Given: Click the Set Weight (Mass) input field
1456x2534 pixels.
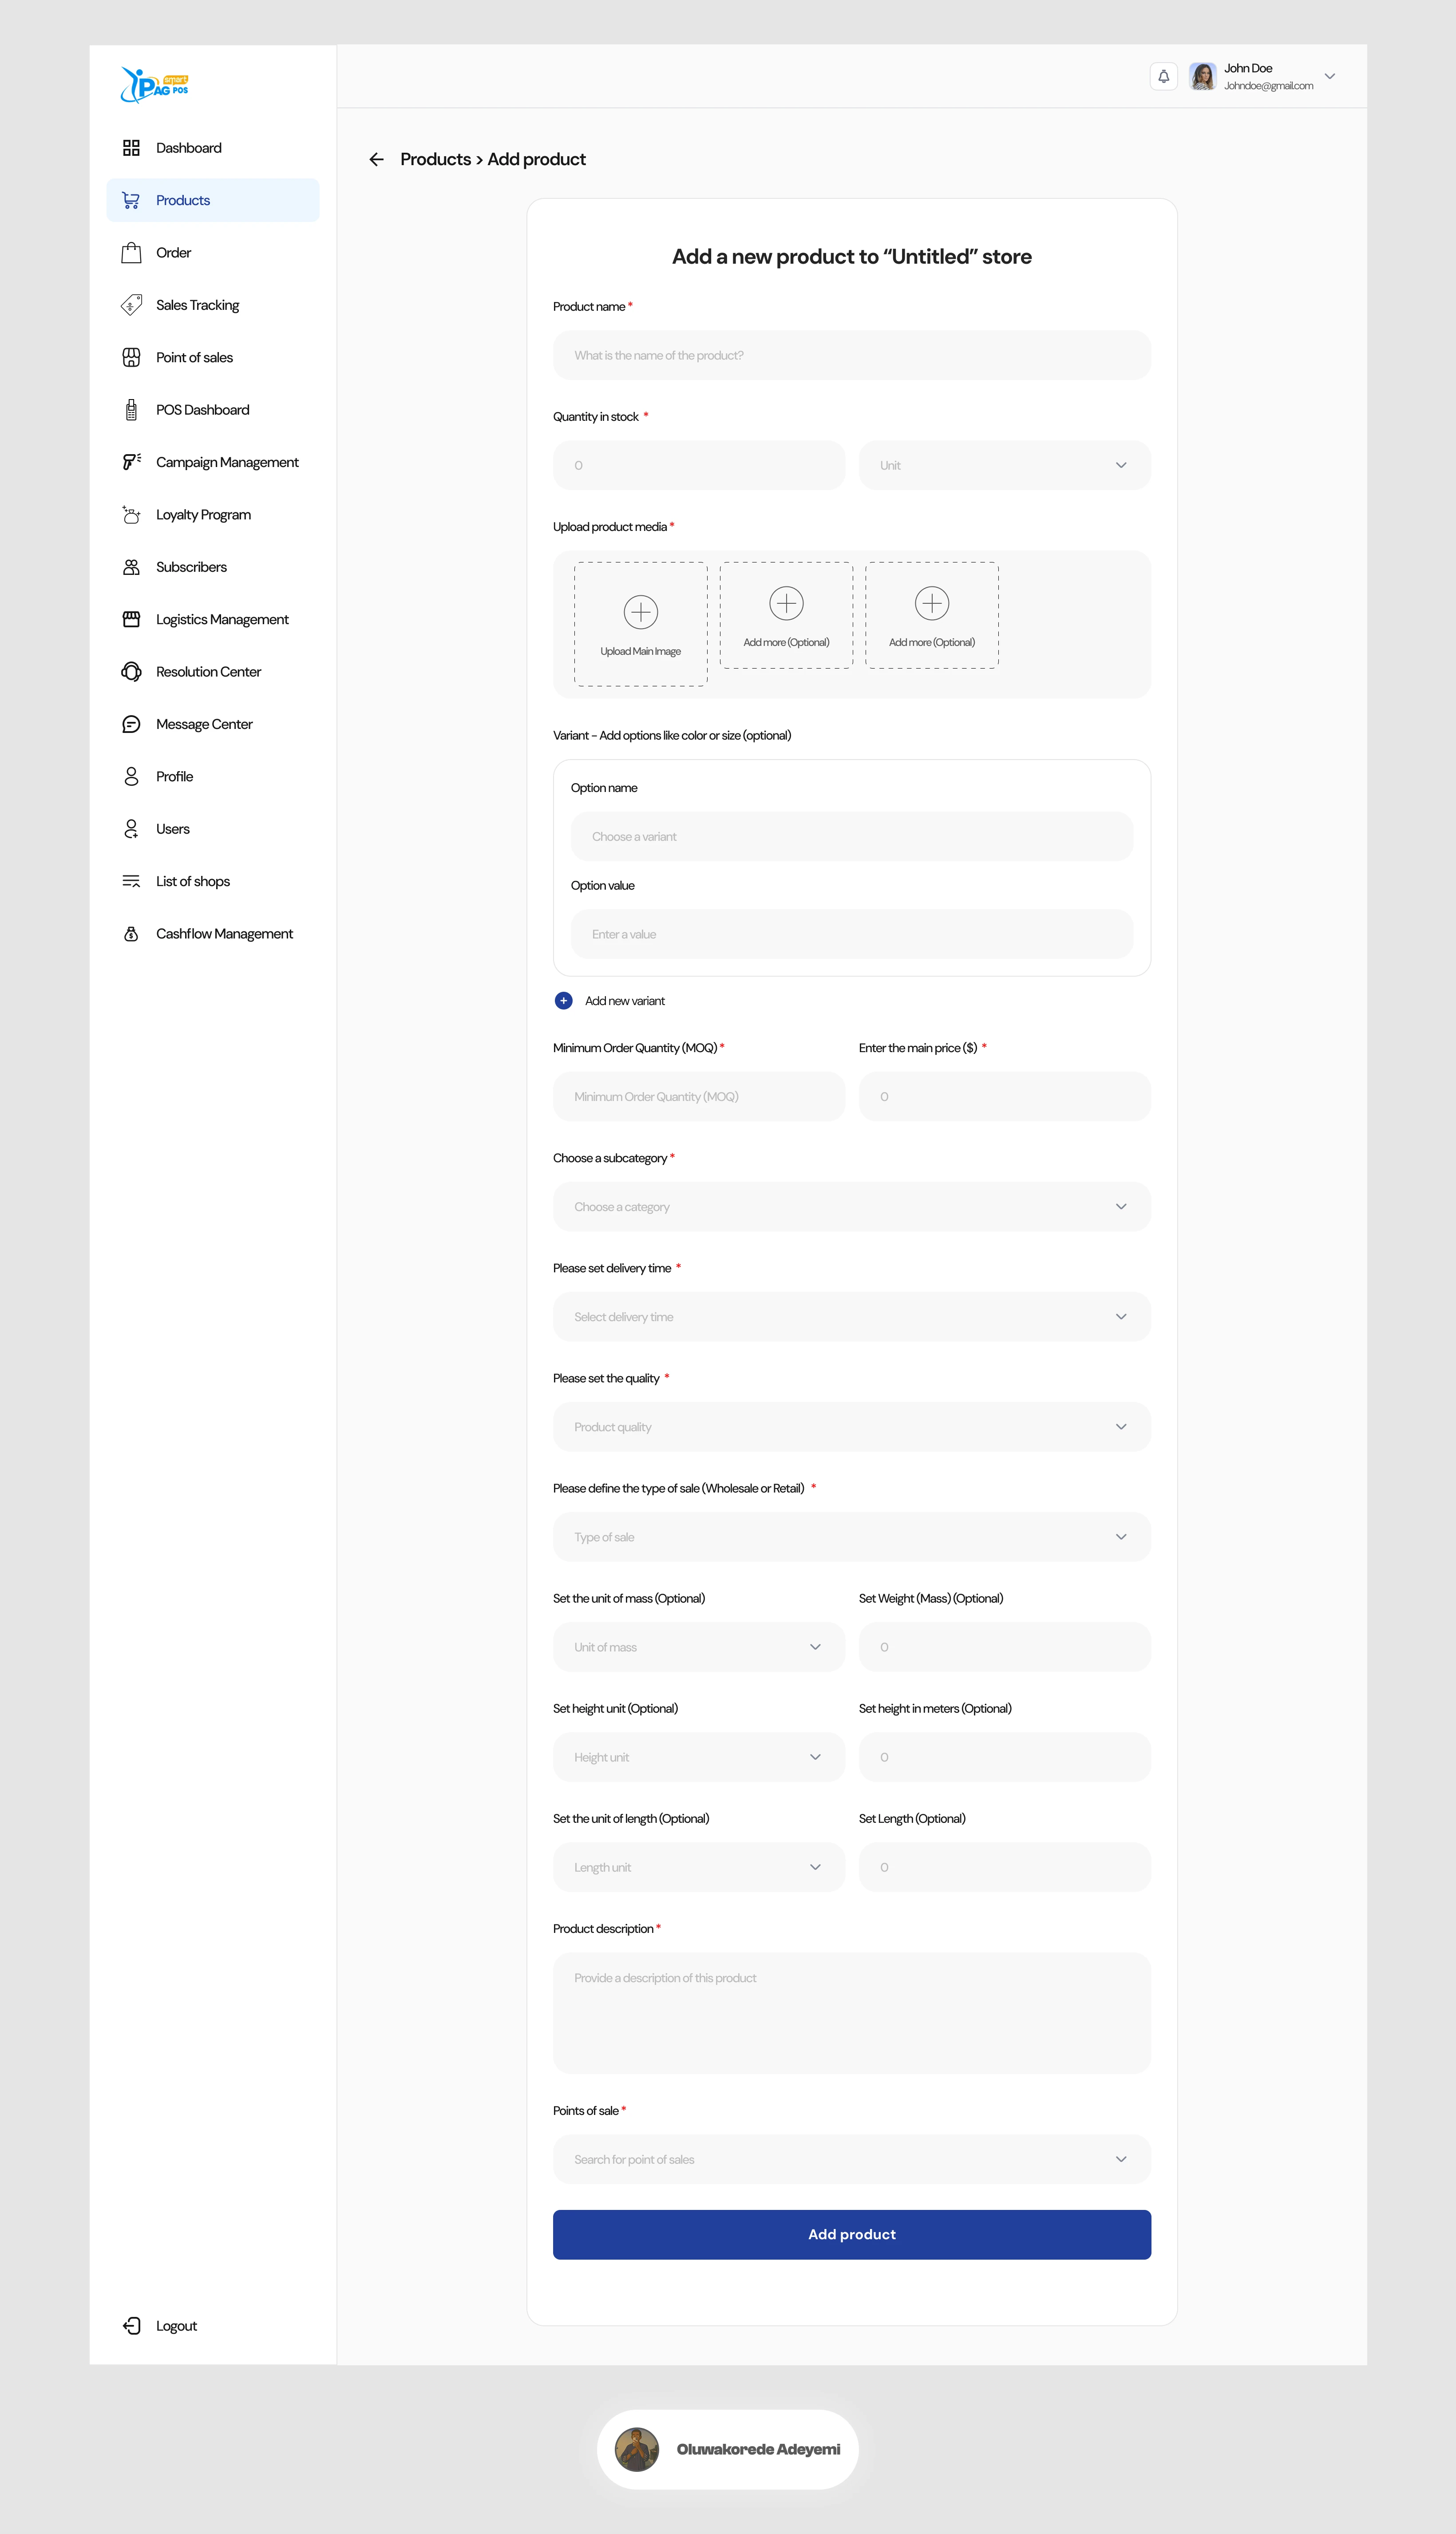Looking at the screenshot, I should coord(1005,1647).
